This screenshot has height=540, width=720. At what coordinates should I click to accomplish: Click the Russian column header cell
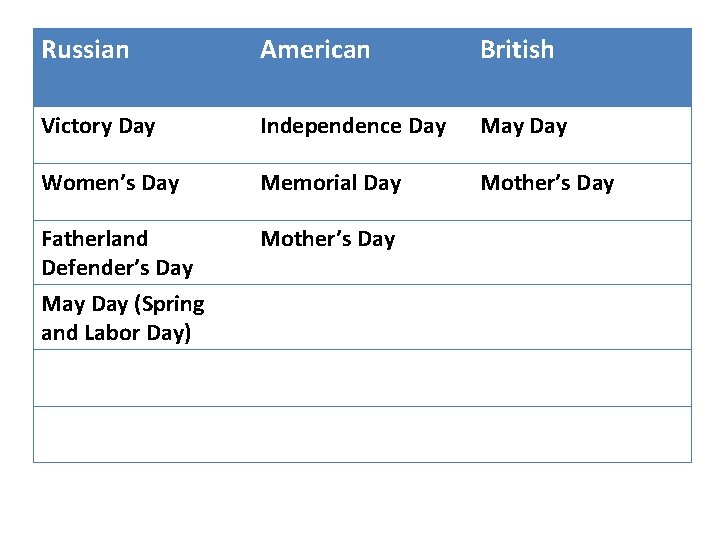86,50
